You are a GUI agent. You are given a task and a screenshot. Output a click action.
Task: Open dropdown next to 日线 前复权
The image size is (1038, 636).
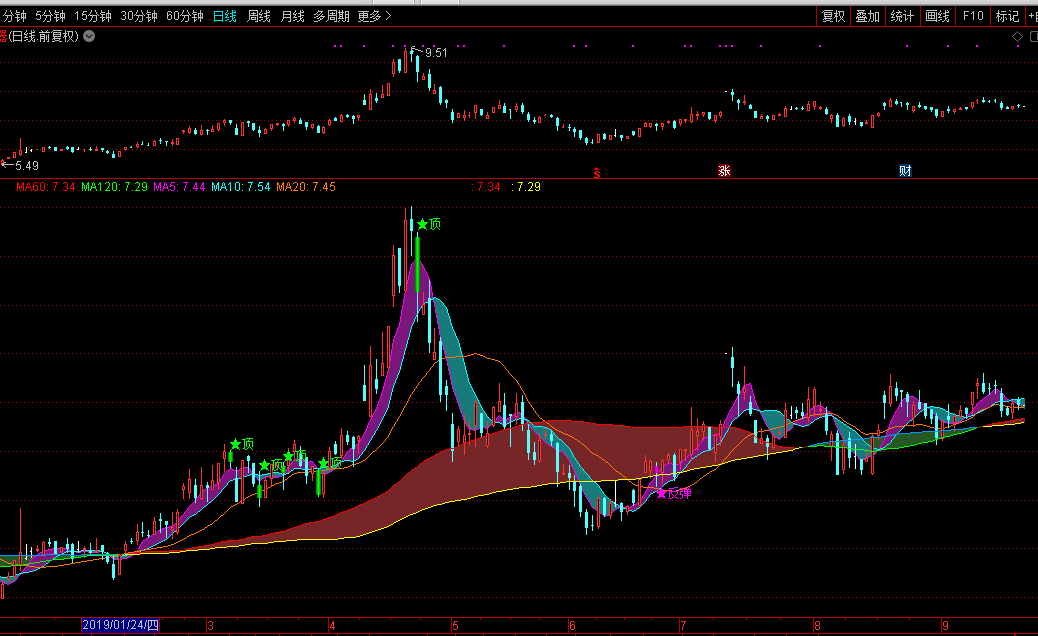90,36
